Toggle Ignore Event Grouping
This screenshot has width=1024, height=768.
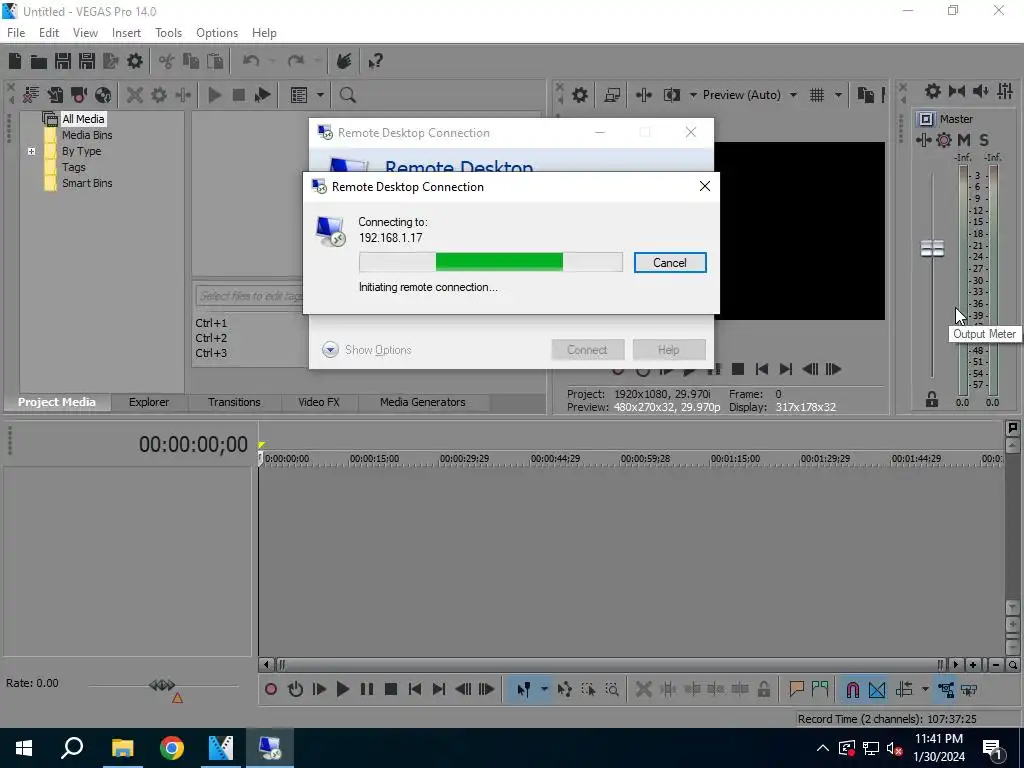(969, 690)
